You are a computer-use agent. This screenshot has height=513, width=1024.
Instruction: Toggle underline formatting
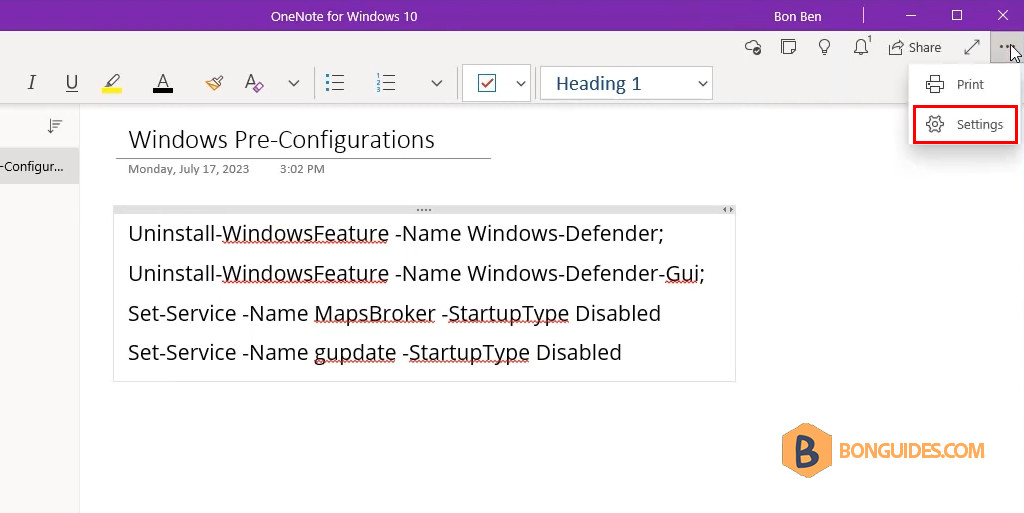click(x=72, y=83)
